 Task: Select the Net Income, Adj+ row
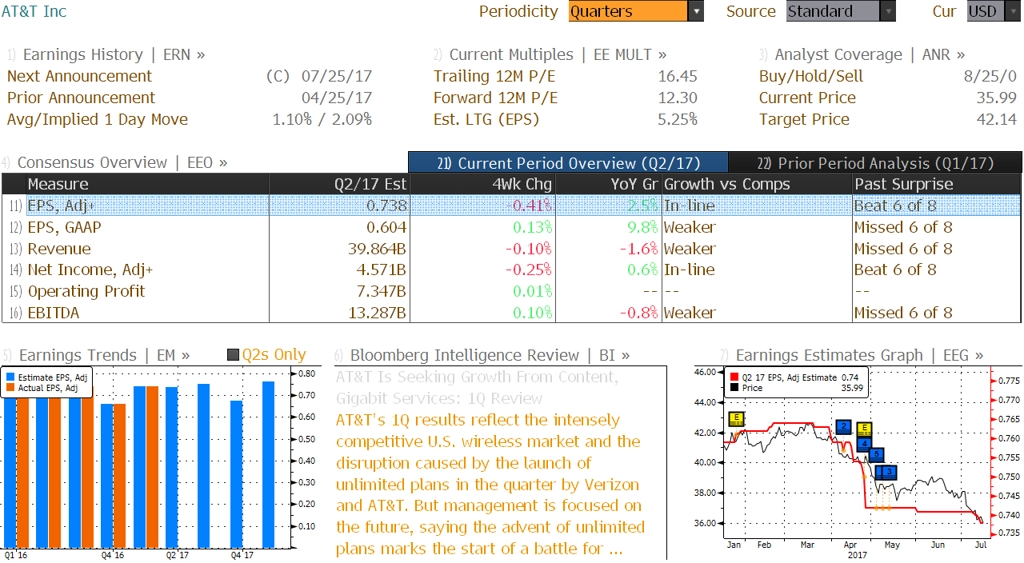coord(511,269)
